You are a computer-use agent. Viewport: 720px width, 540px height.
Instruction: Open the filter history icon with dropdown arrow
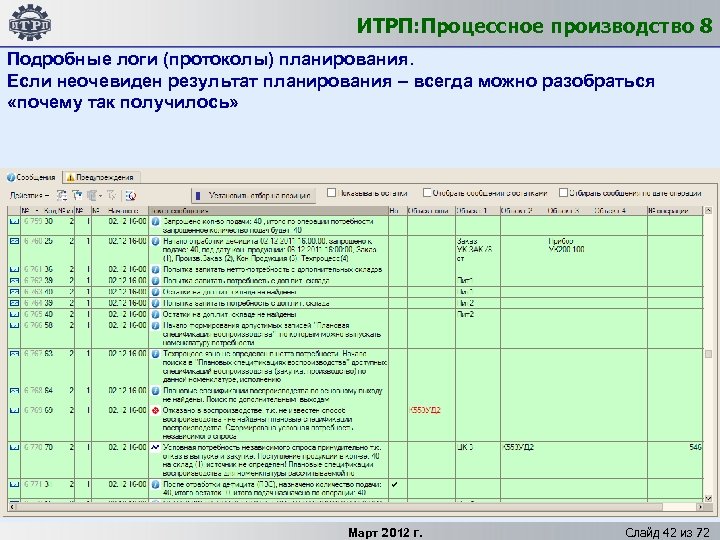coord(94,196)
